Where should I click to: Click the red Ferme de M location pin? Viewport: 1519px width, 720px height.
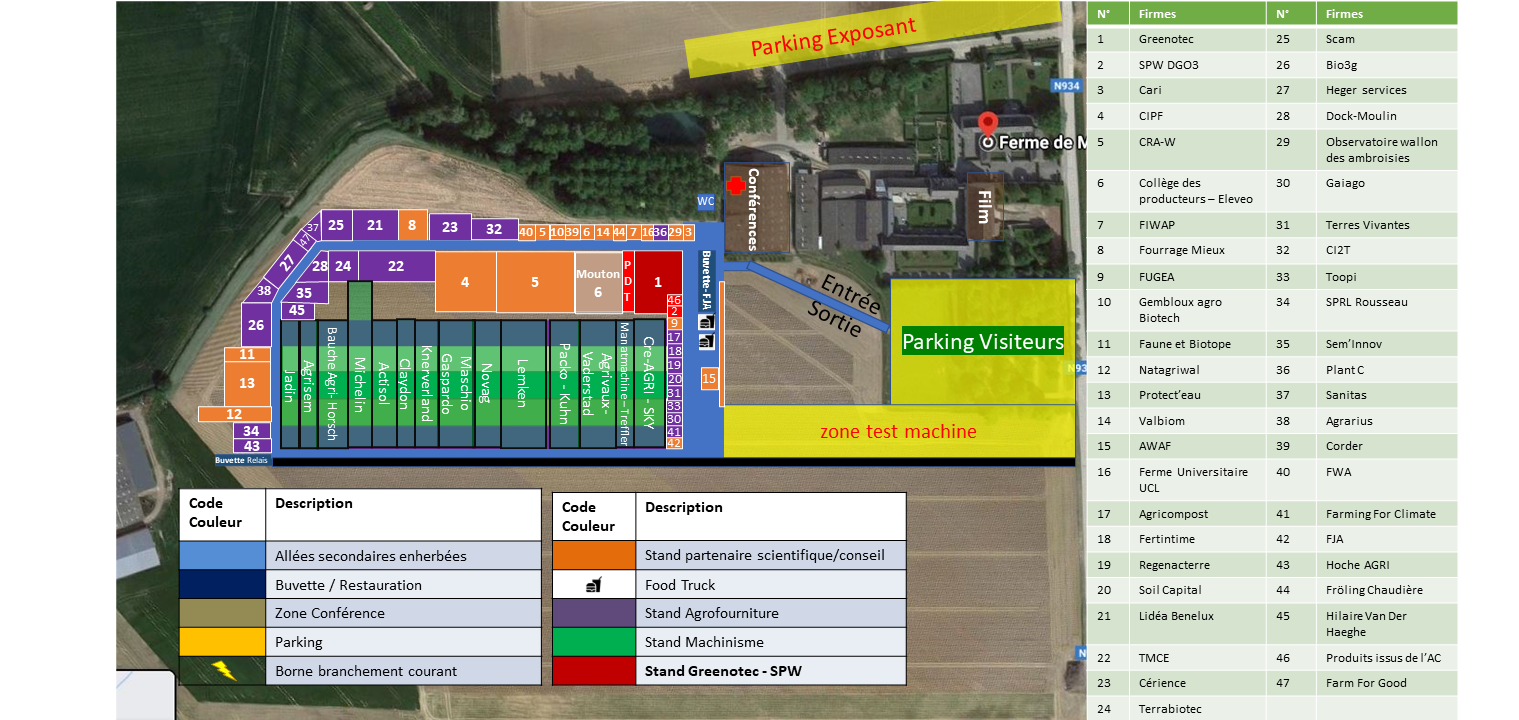(988, 124)
